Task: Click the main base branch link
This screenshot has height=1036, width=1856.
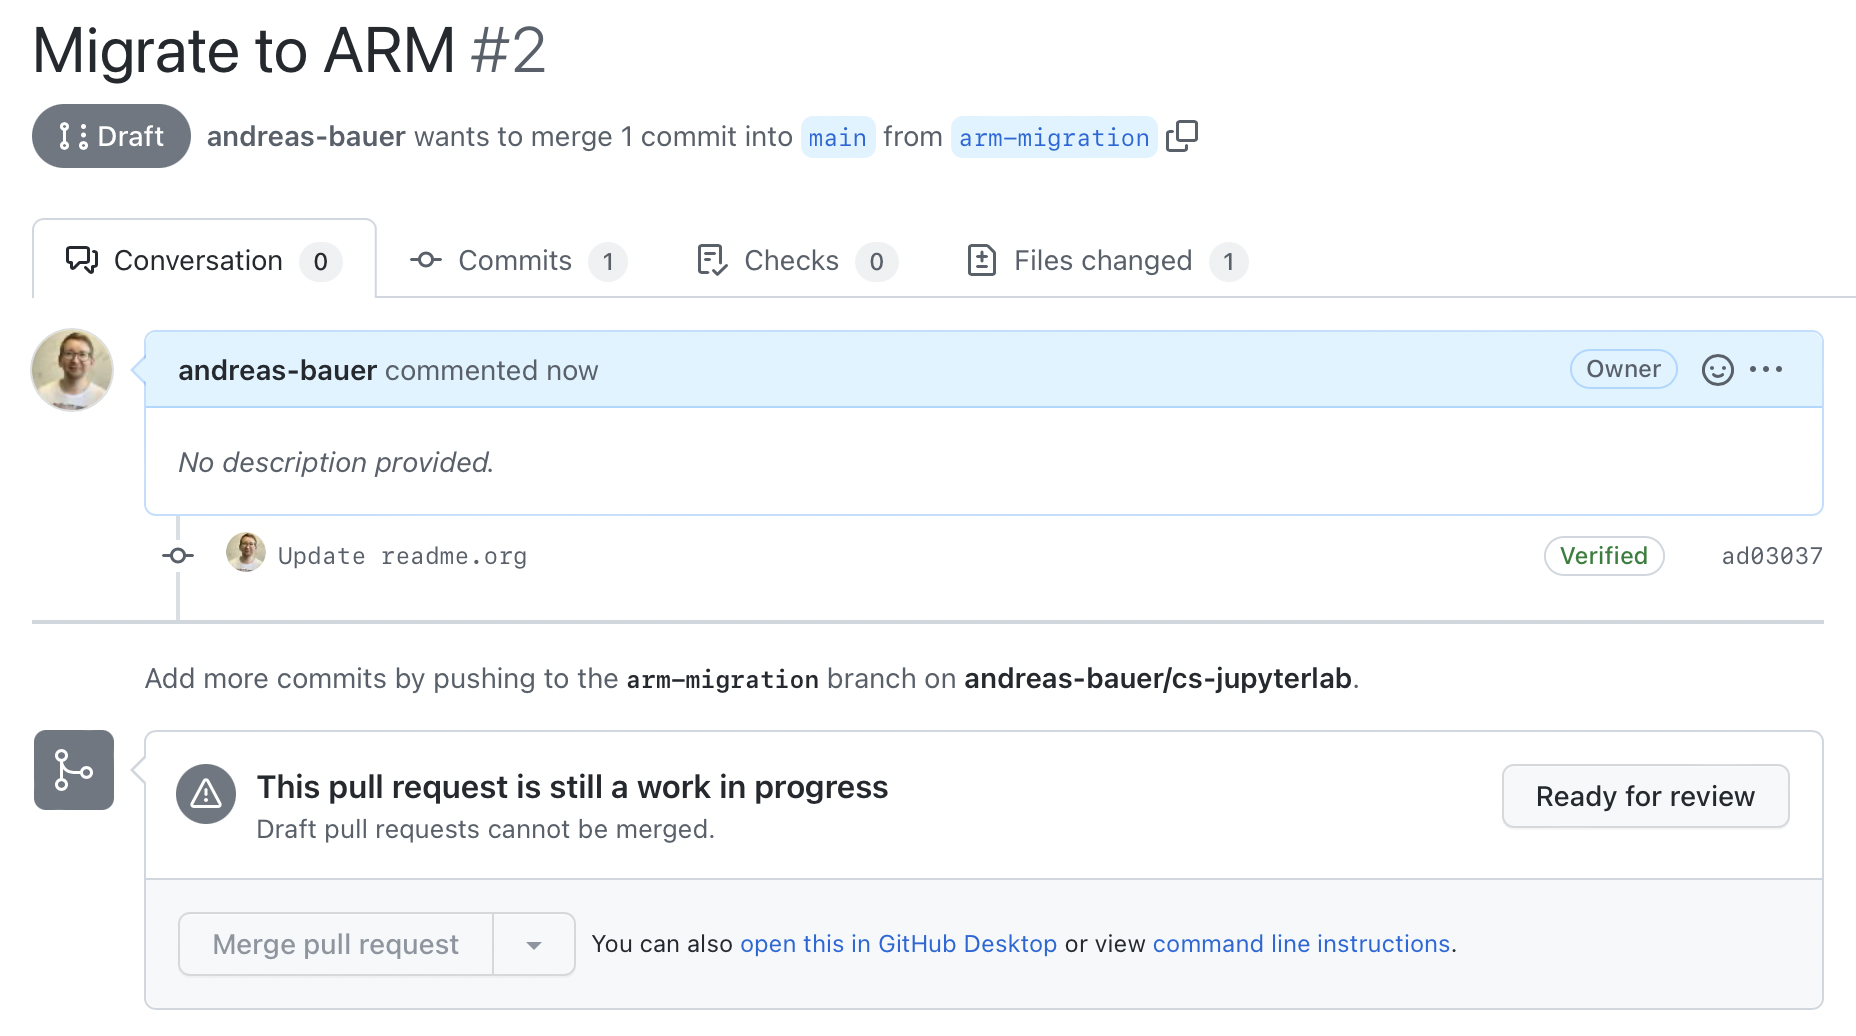Action: pos(838,137)
